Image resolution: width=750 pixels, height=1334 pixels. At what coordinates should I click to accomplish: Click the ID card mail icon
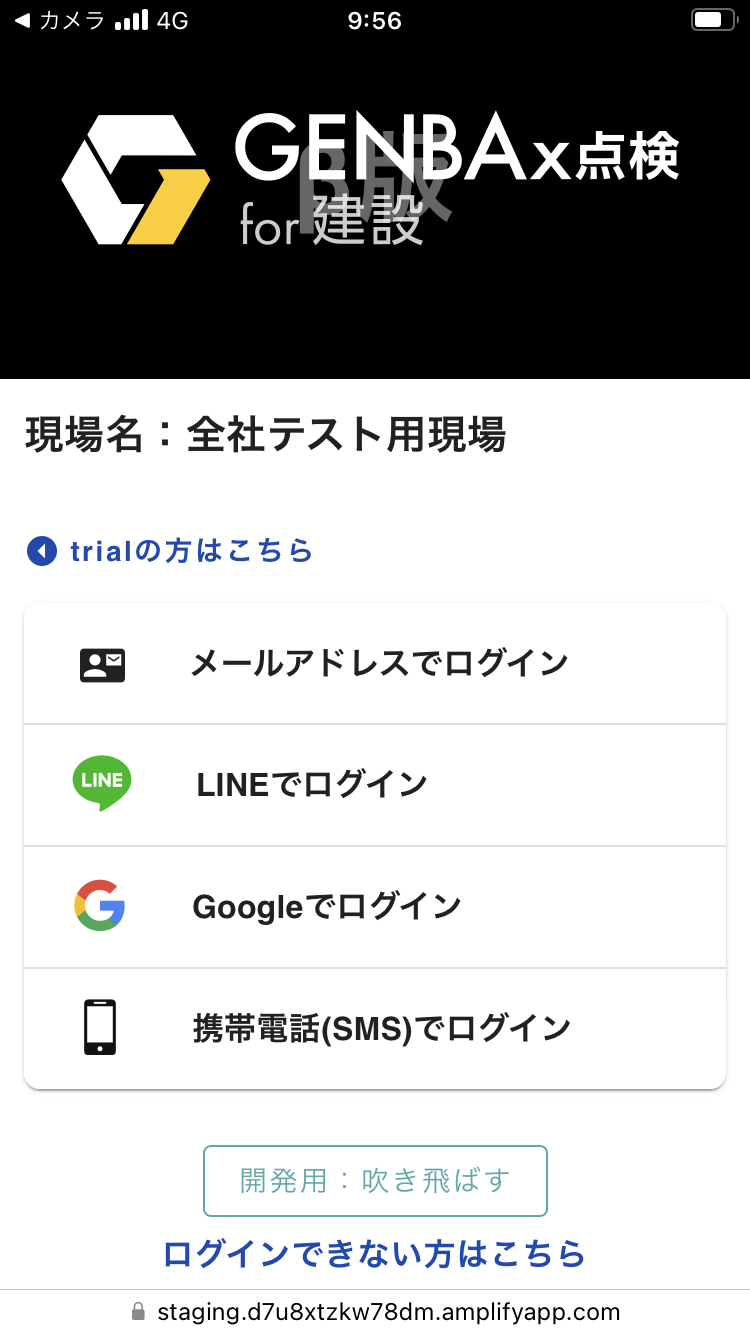click(x=102, y=665)
